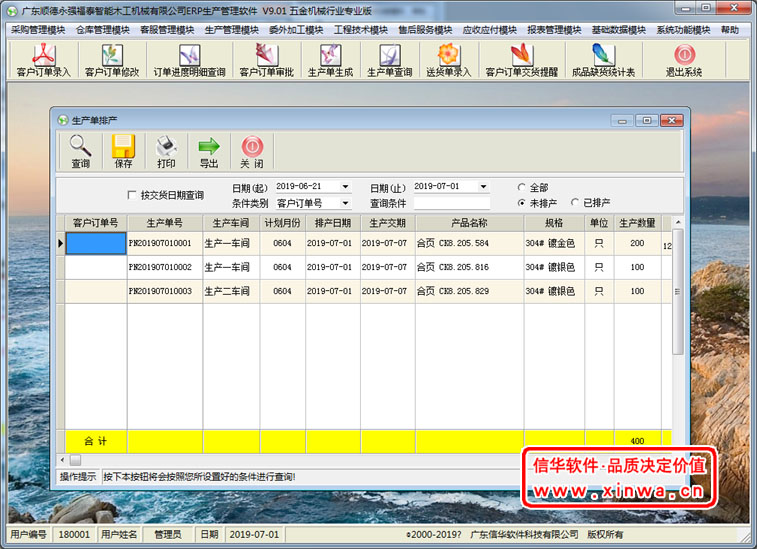The image size is (757, 549).
Task: Click user ID 180001 in status bar
Action: (74, 535)
